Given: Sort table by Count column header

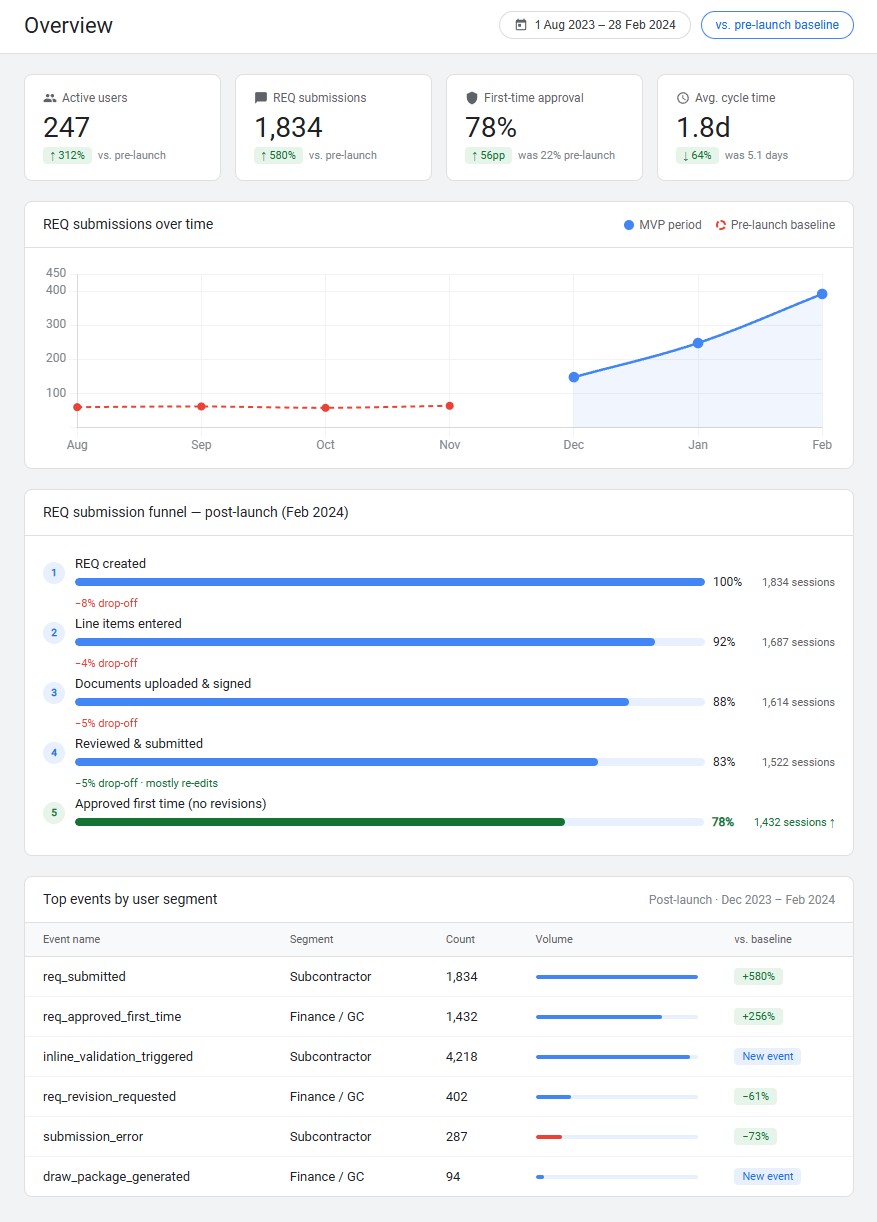Looking at the screenshot, I should click(x=460, y=940).
